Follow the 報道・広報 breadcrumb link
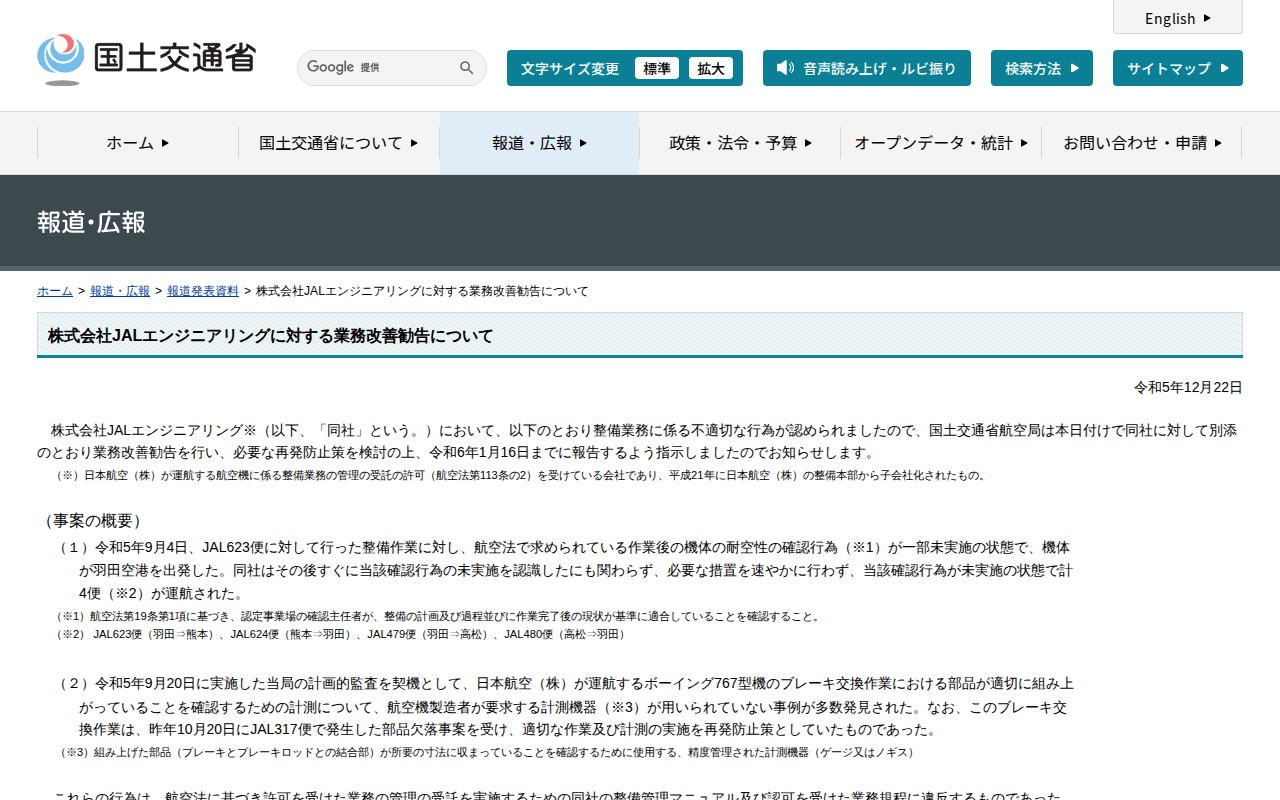The height and width of the screenshot is (800, 1280). [120, 291]
